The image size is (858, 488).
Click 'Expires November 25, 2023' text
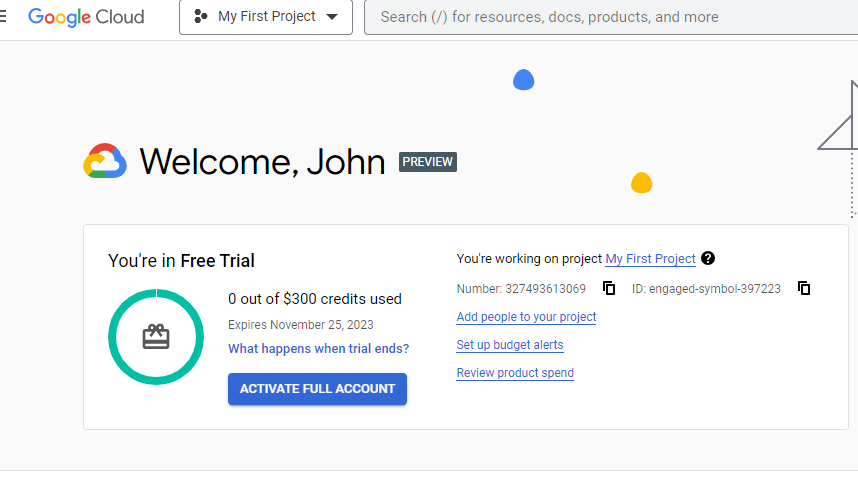pos(301,324)
